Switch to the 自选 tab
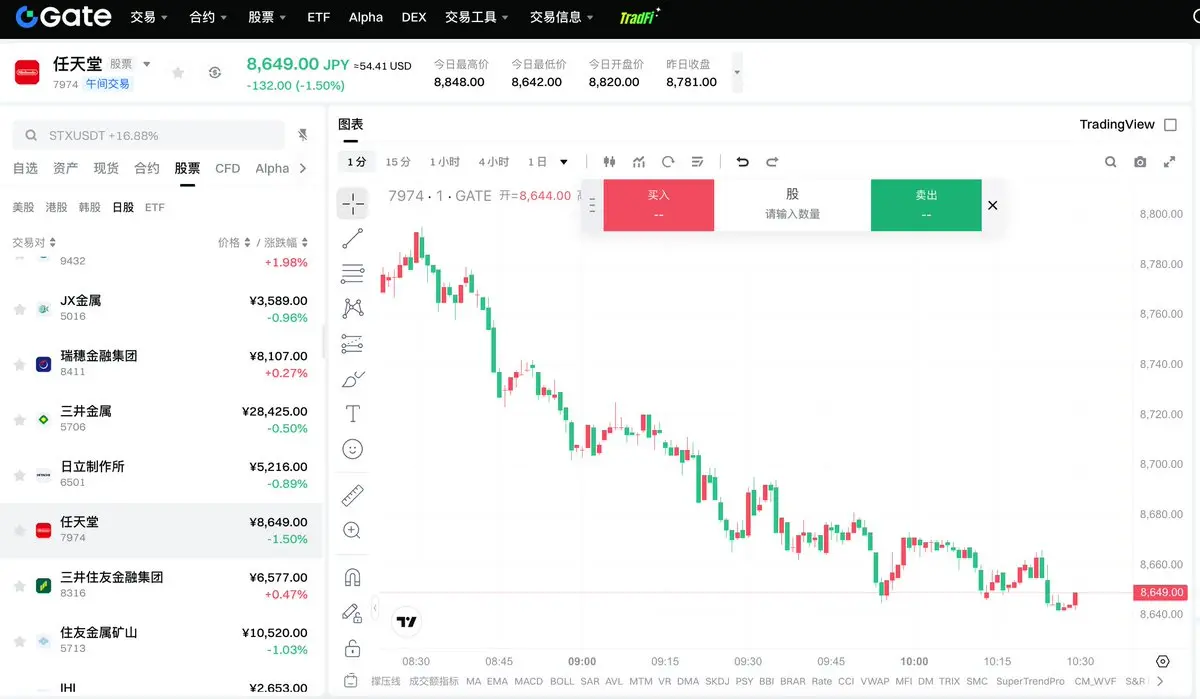Viewport: 1200px width, 699px height. [25, 168]
